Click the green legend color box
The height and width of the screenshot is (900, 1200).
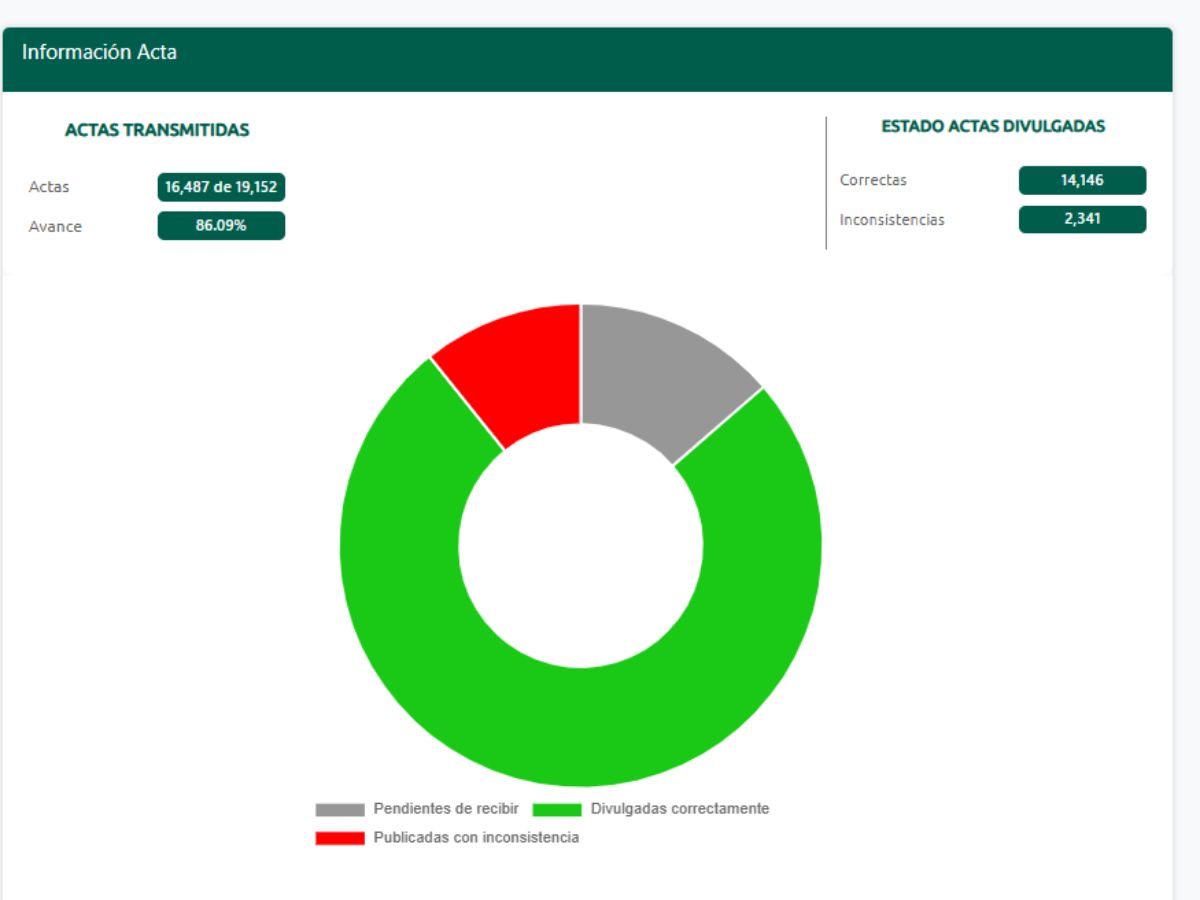coord(557,809)
